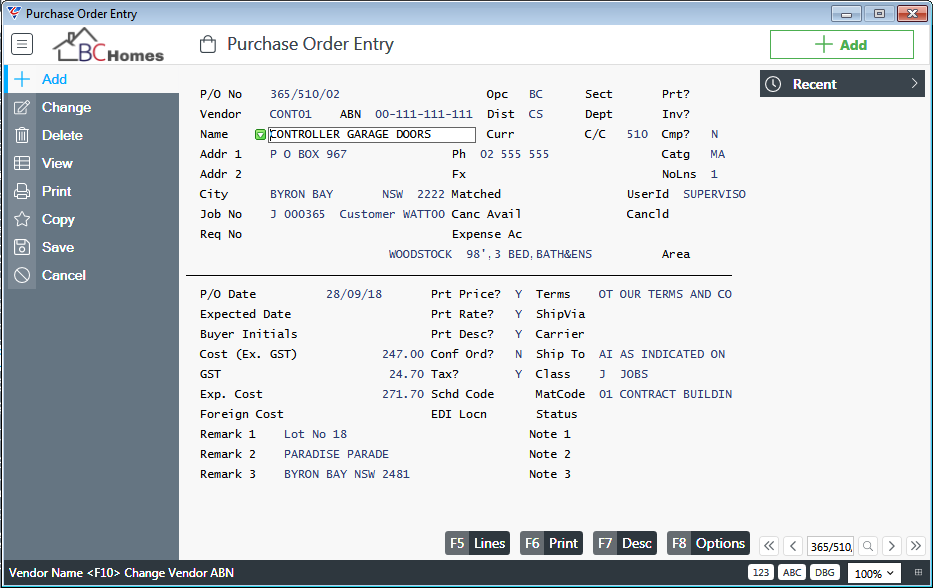The image size is (933, 588).
Task: Select Copy in the sidebar menu
Action: click(x=92, y=219)
